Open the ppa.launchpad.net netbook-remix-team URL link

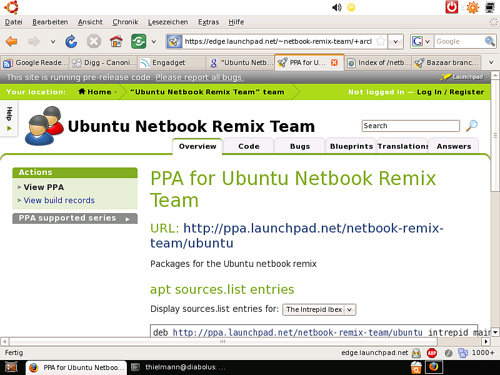coord(297,236)
